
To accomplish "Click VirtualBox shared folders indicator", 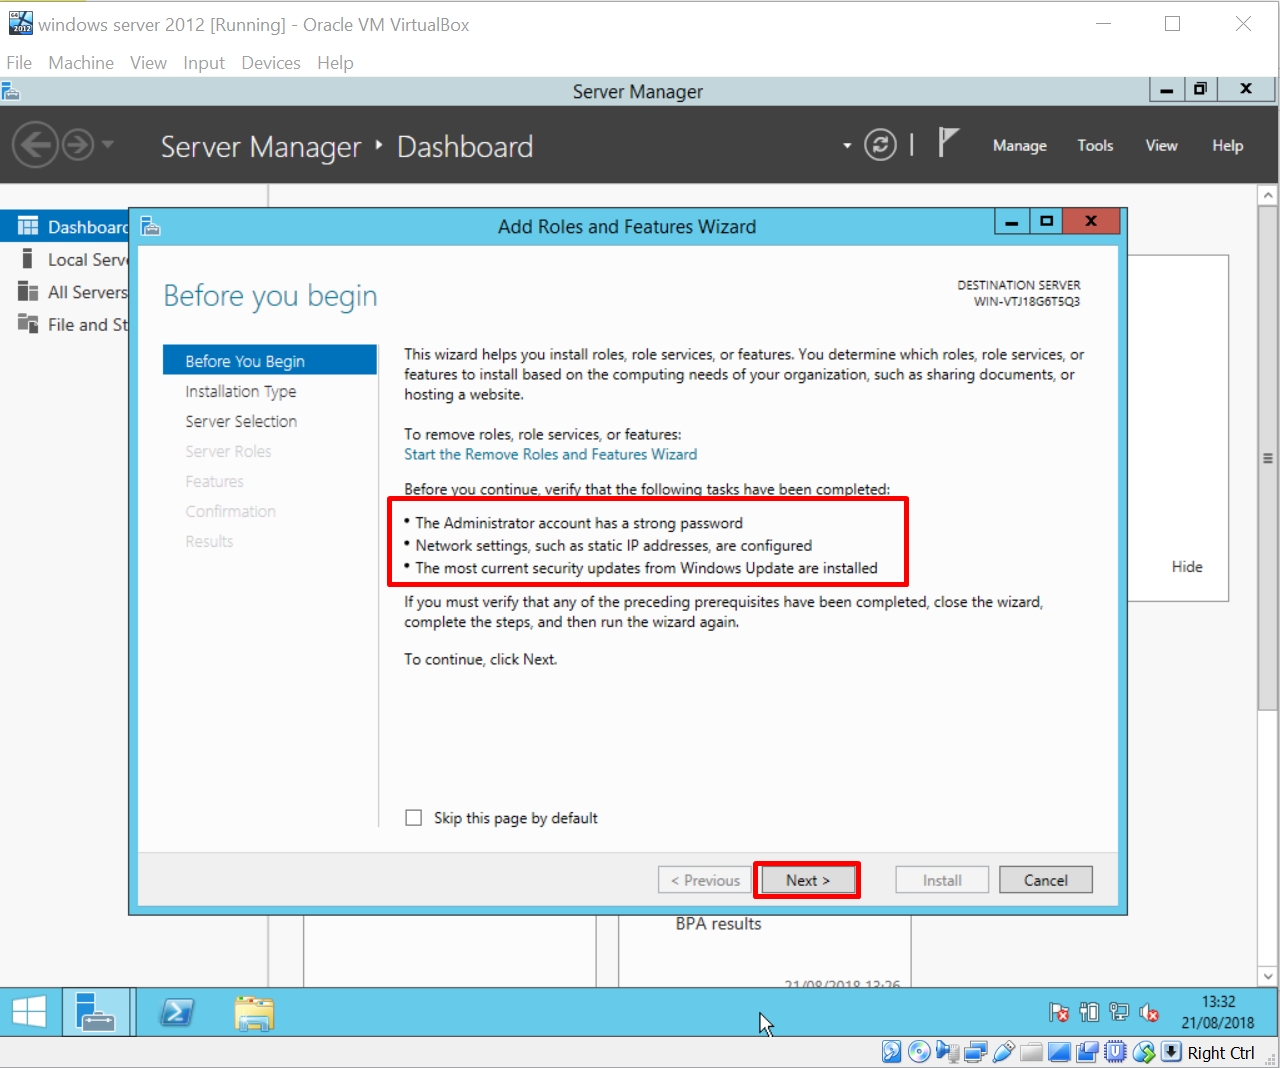I will pos(1032,1052).
